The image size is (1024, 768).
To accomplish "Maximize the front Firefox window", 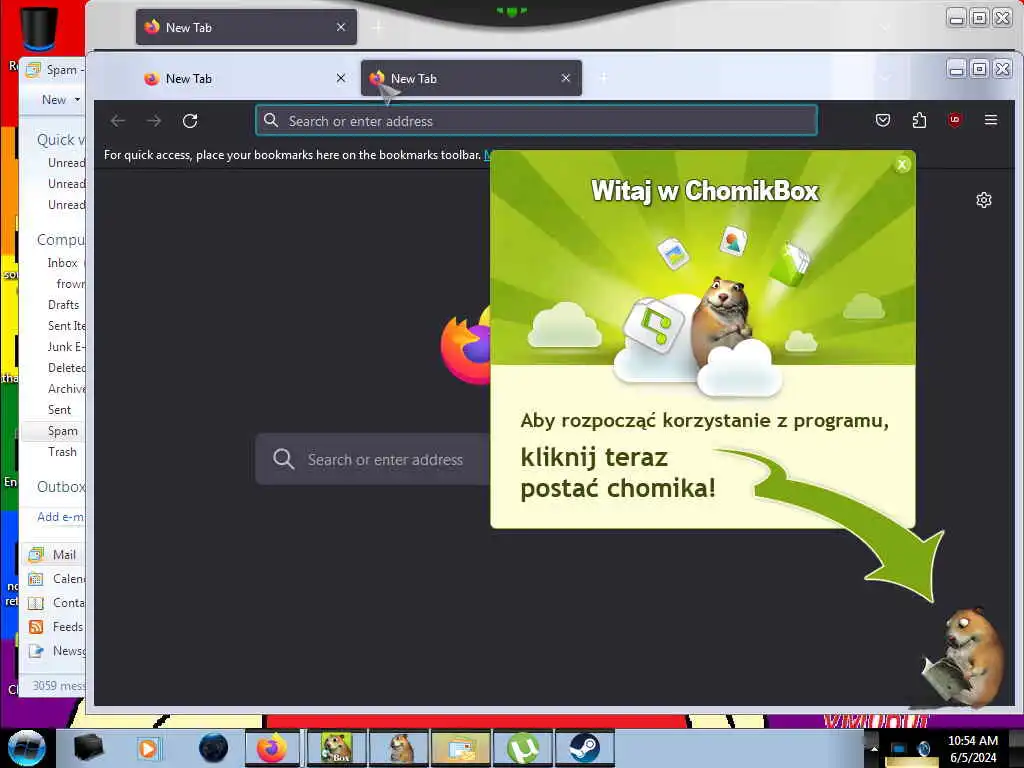I will [x=979, y=69].
